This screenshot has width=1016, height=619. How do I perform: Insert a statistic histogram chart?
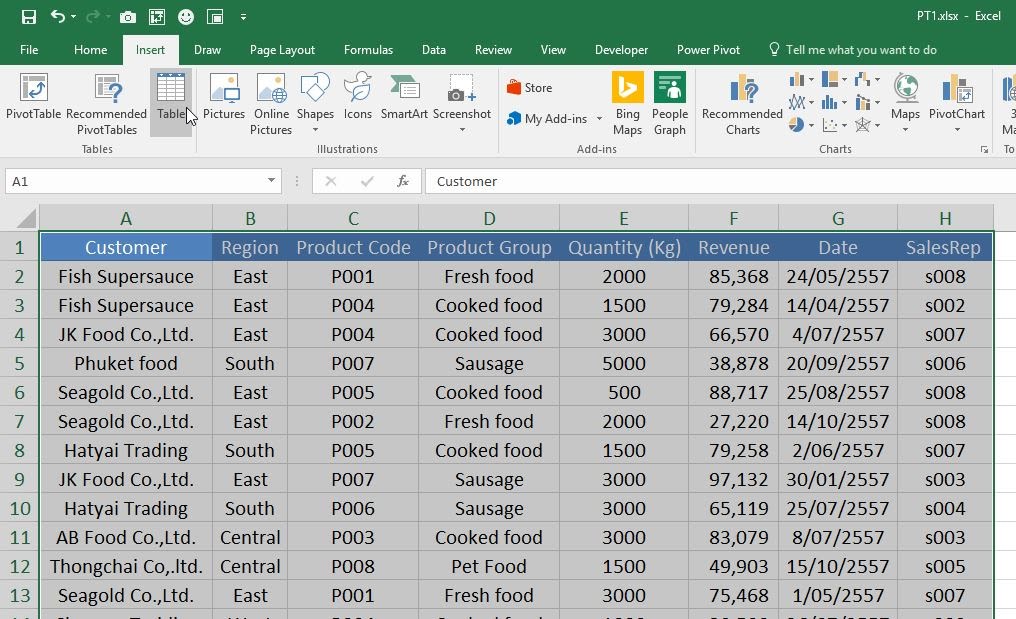point(834,102)
